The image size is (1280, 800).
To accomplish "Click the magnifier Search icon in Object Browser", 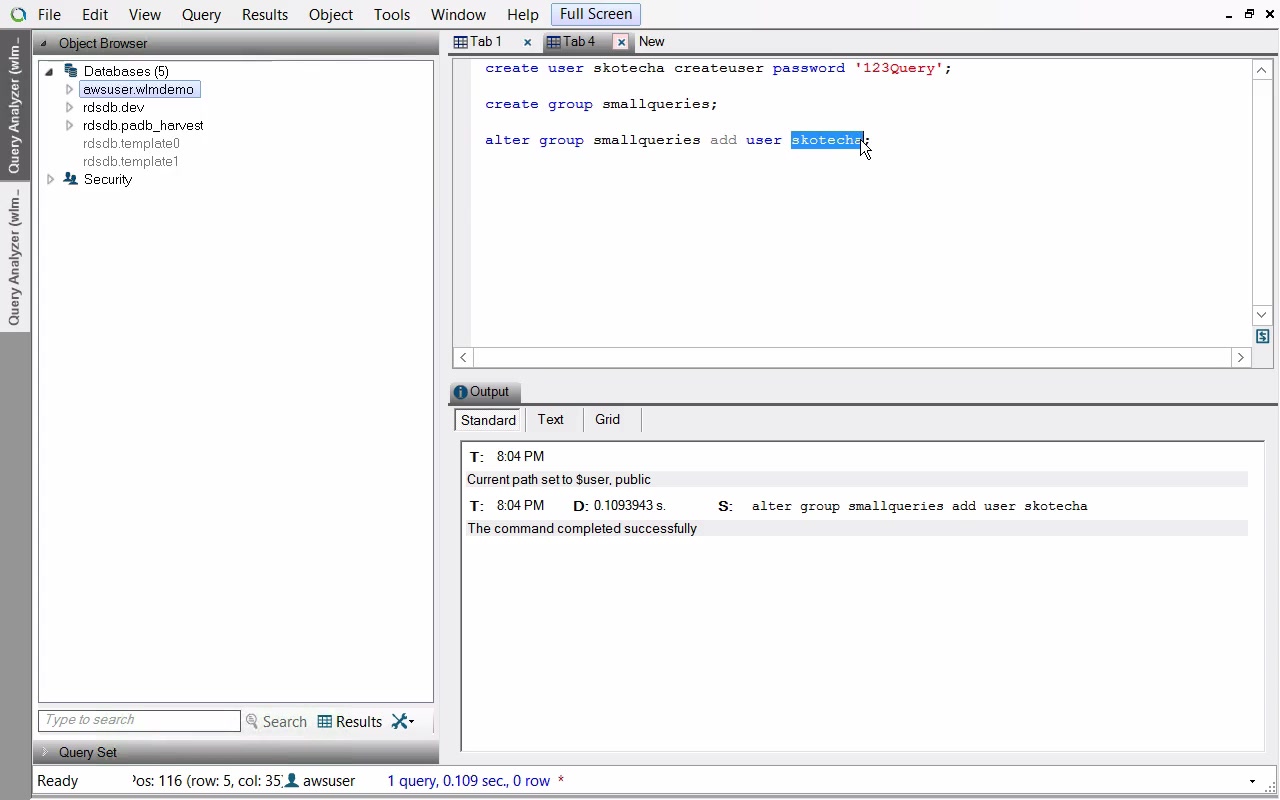I will pyautogui.click(x=252, y=722).
